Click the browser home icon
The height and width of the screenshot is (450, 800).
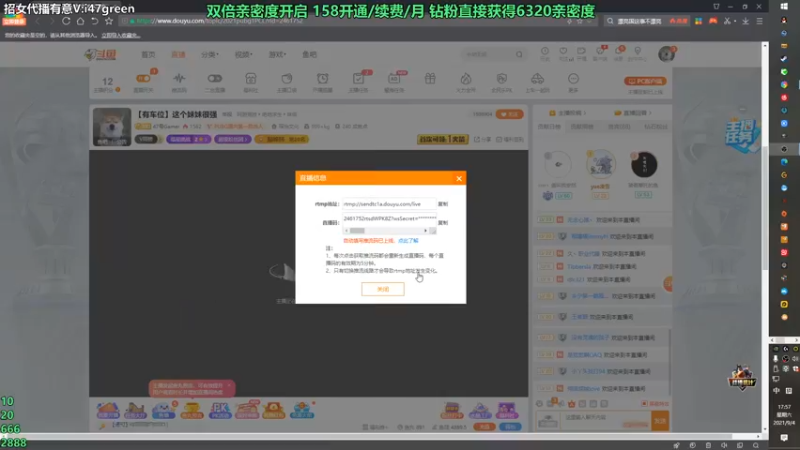(80, 21)
